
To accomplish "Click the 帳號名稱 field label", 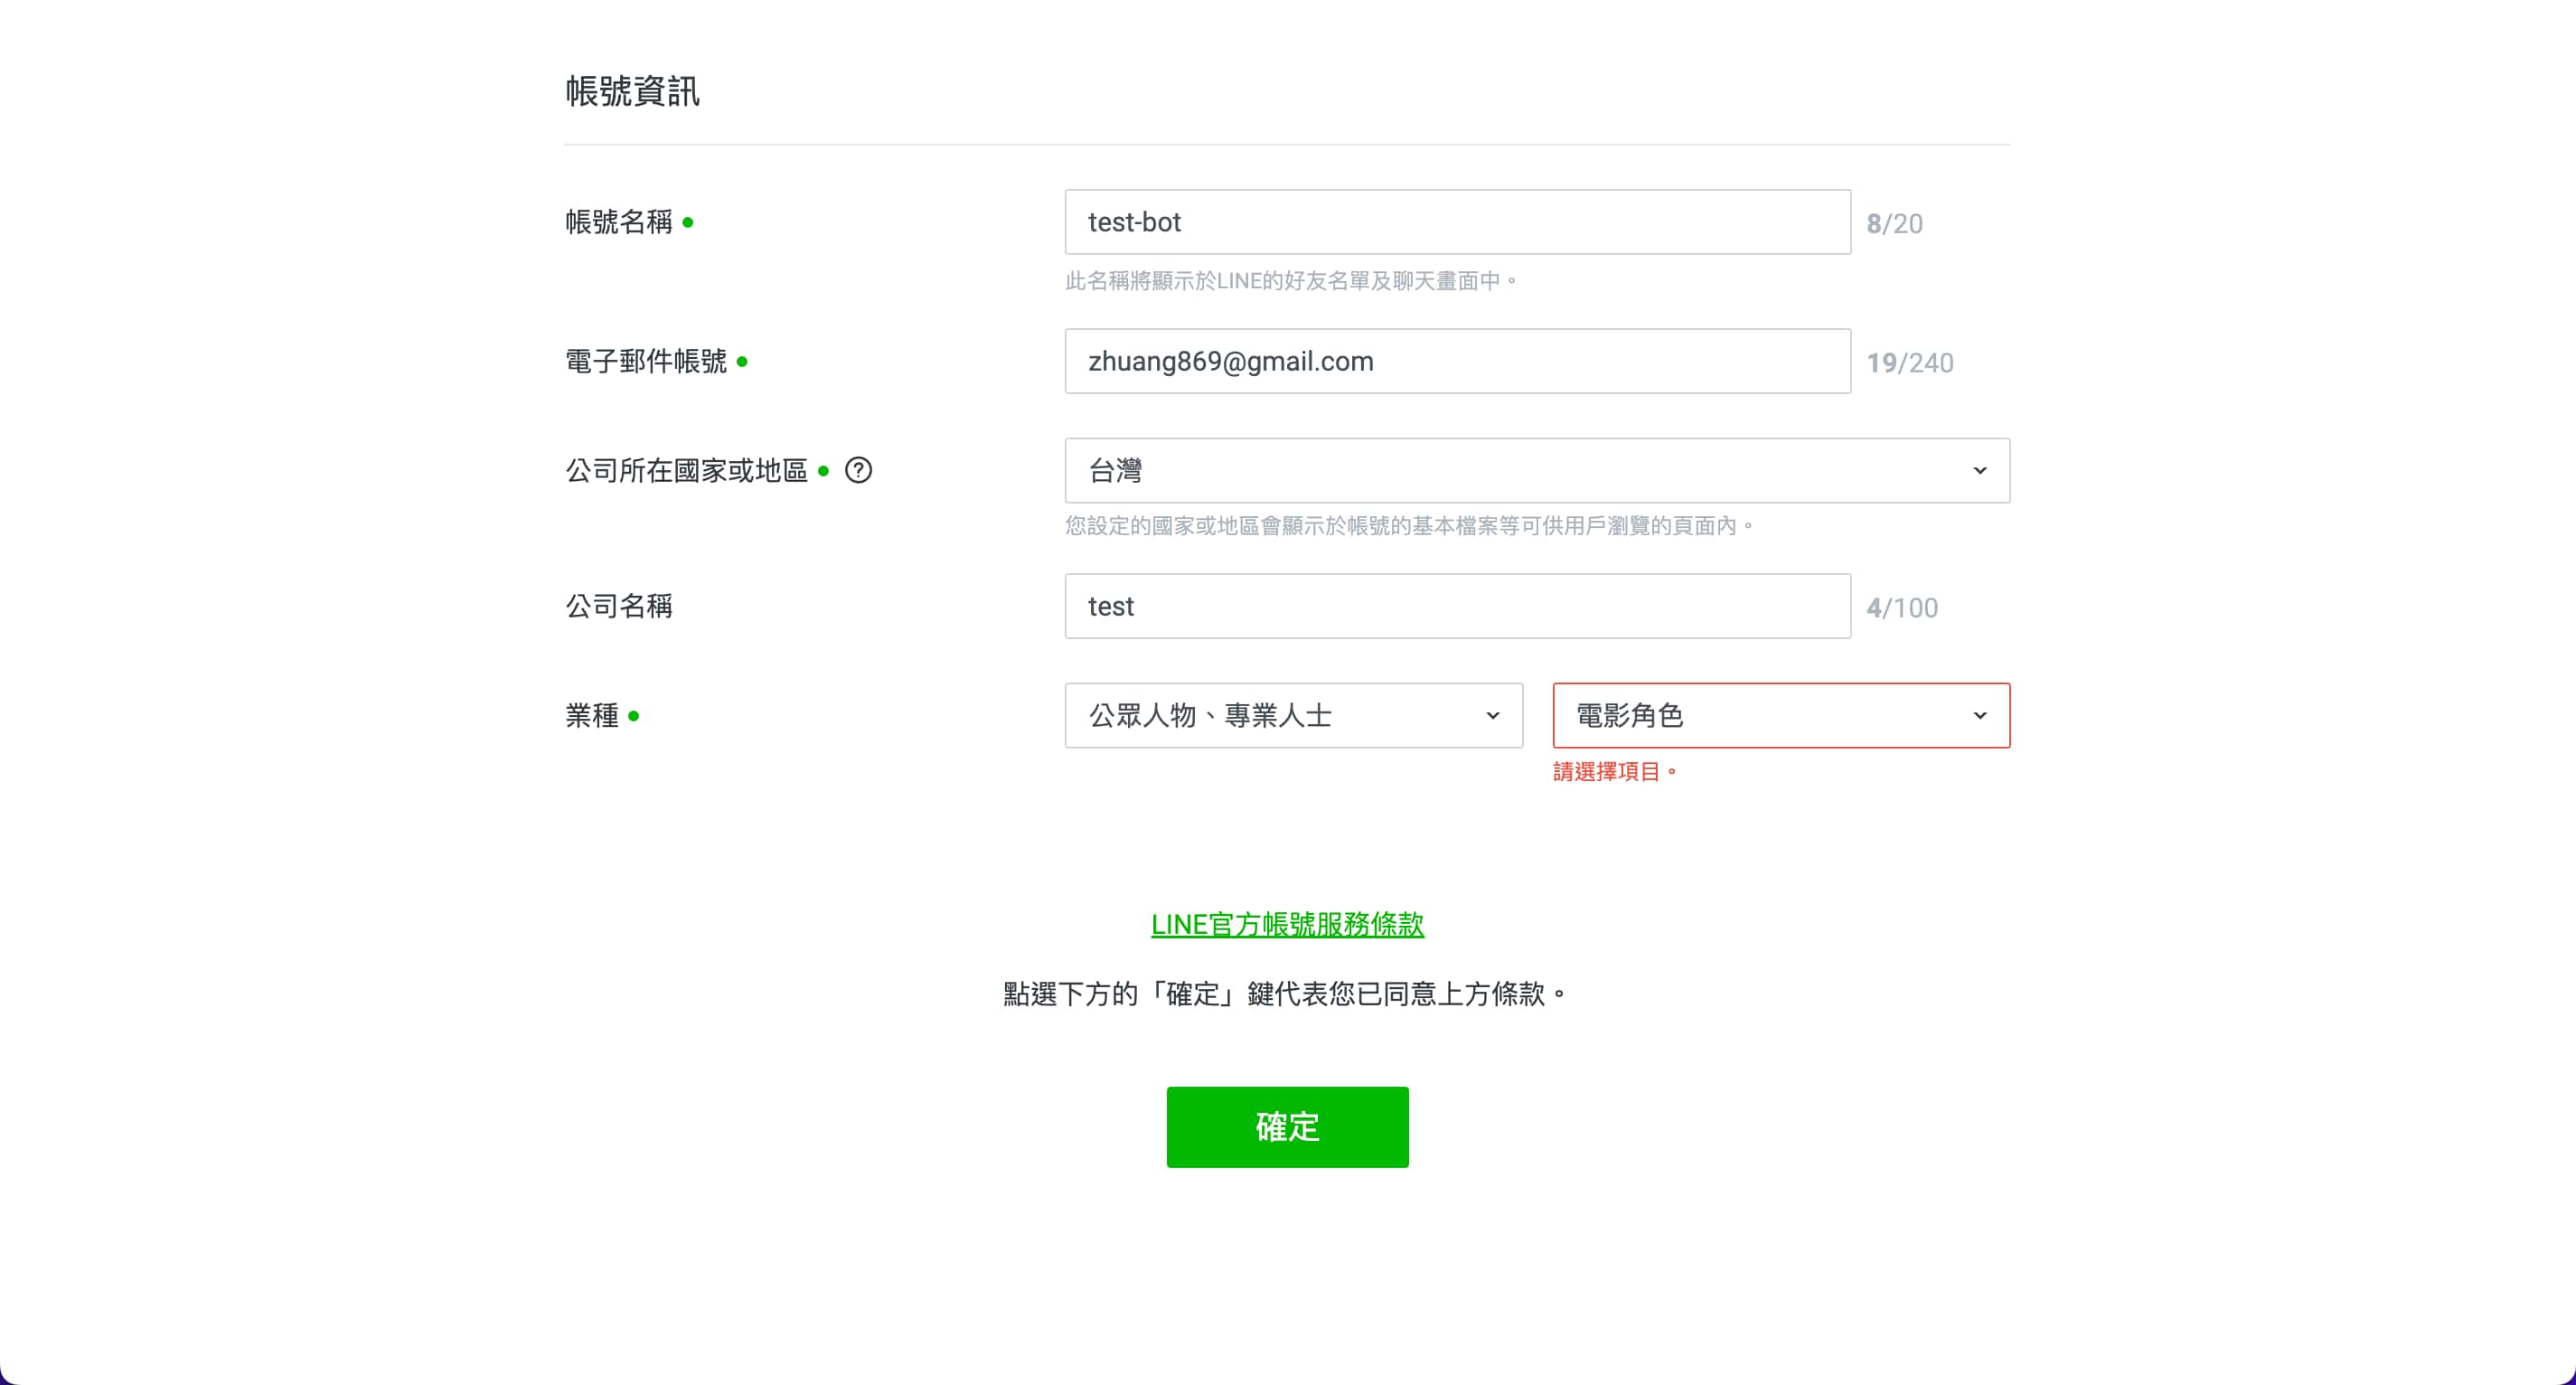I will click(x=619, y=222).
